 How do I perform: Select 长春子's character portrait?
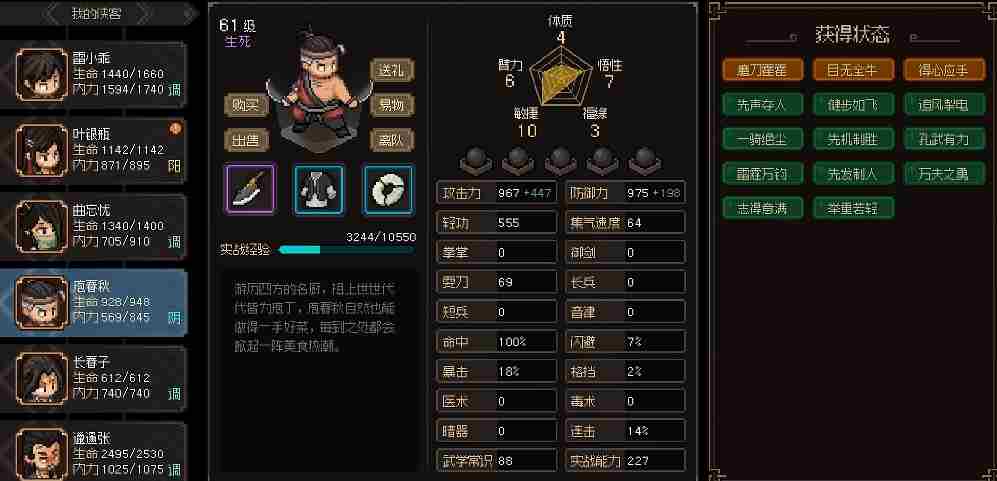[x=41, y=378]
